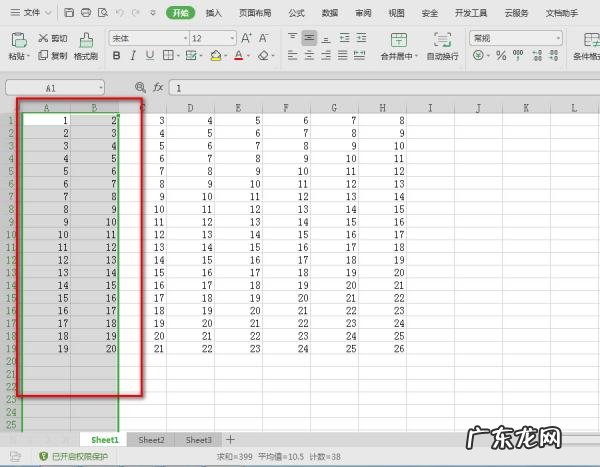Align text to top of cell
Image resolution: width=600 pixels, height=467 pixels.
pos(292,37)
